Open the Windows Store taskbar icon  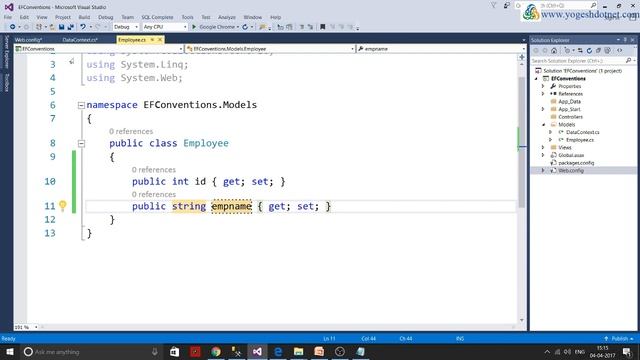[x=174, y=351]
